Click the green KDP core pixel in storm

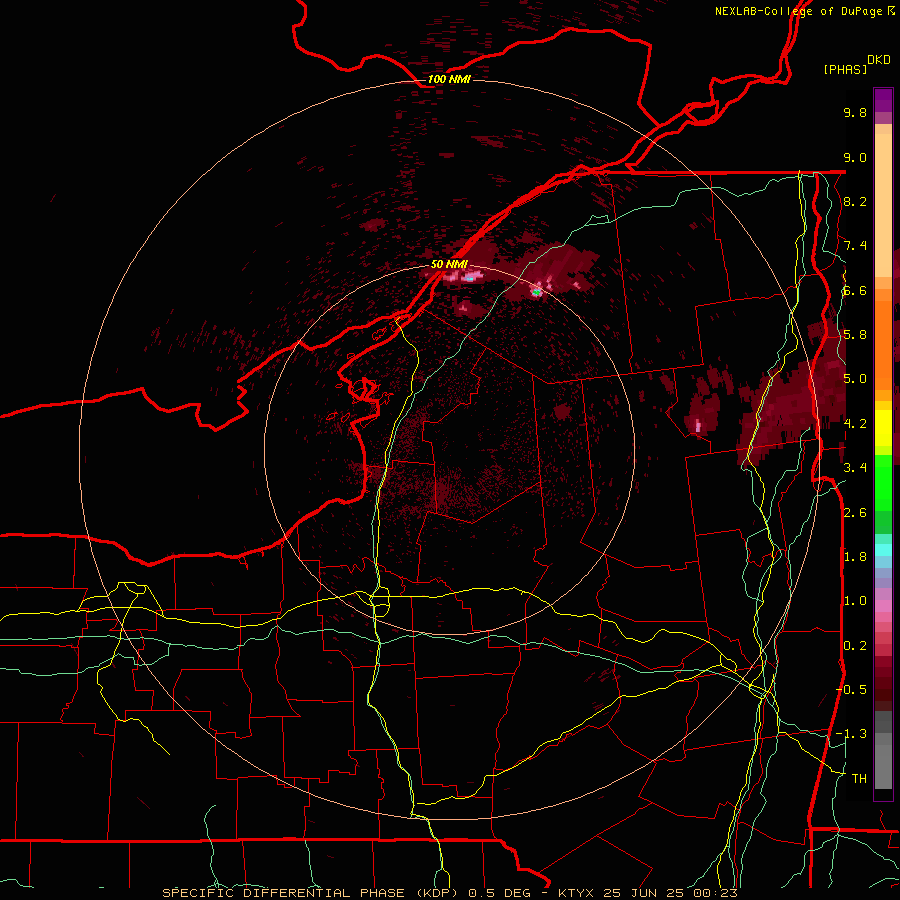537,293
